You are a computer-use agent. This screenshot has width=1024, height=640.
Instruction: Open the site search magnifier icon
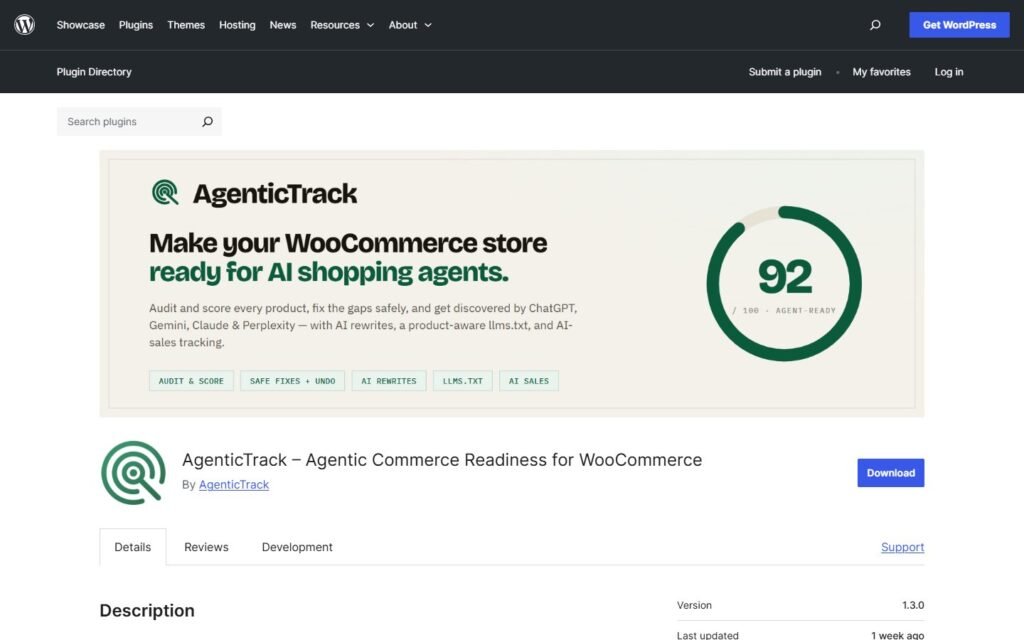(x=875, y=25)
